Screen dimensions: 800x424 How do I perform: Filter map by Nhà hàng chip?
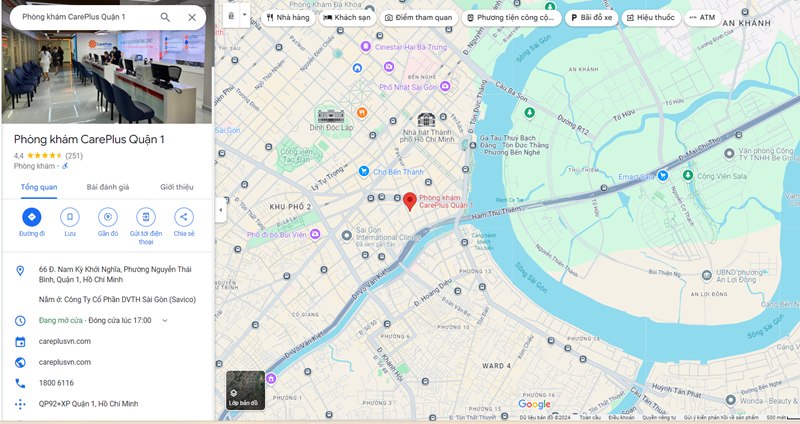[x=287, y=18]
